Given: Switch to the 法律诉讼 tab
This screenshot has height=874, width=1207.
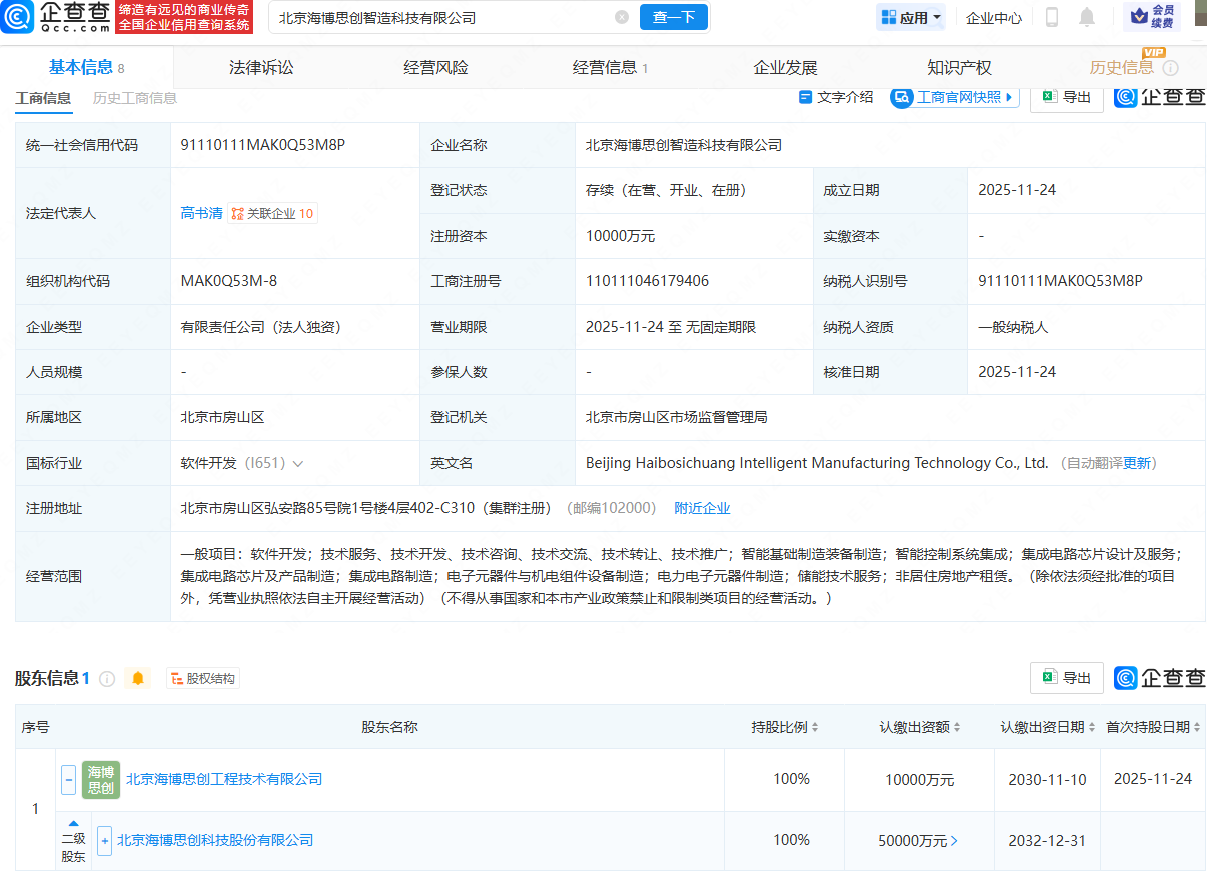Looking at the screenshot, I should pos(261,68).
